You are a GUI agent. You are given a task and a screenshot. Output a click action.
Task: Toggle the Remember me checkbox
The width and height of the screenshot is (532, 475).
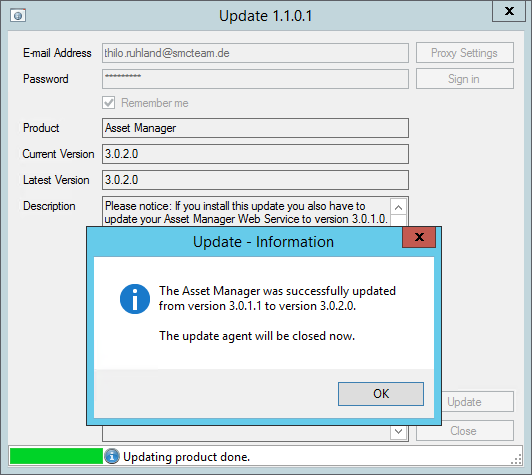point(109,102)
